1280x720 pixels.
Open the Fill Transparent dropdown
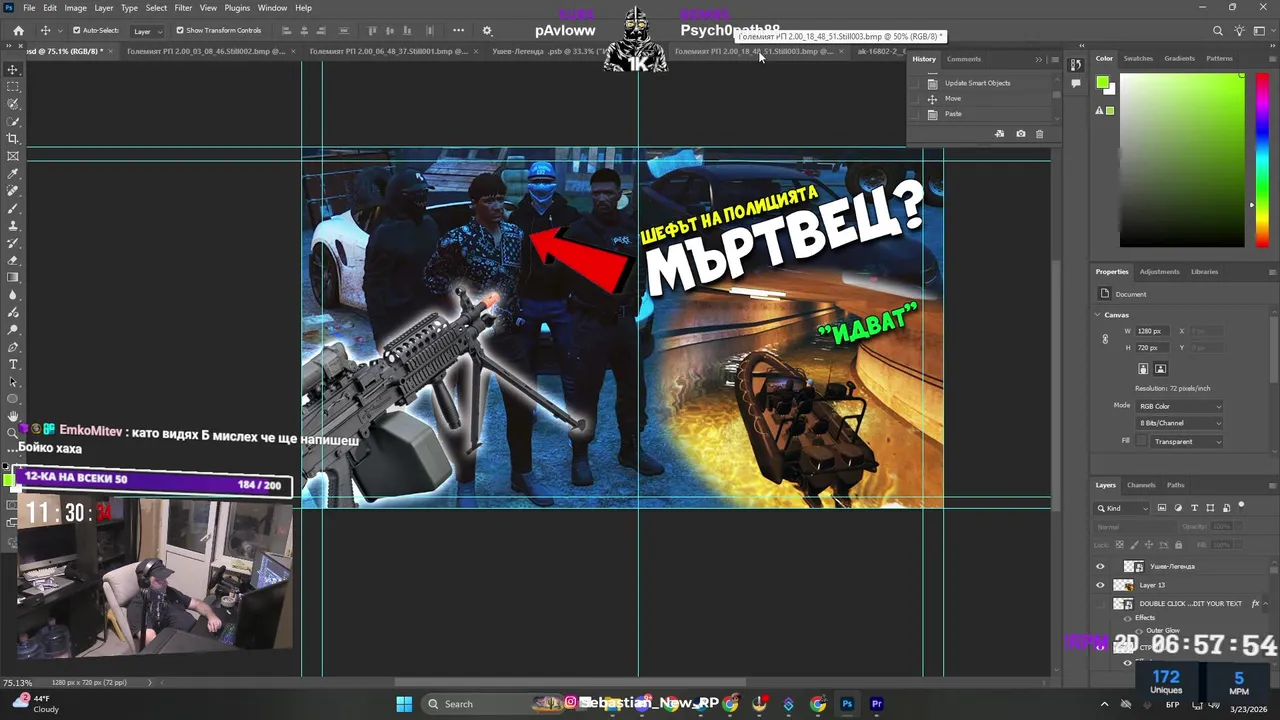(1186, 441)
